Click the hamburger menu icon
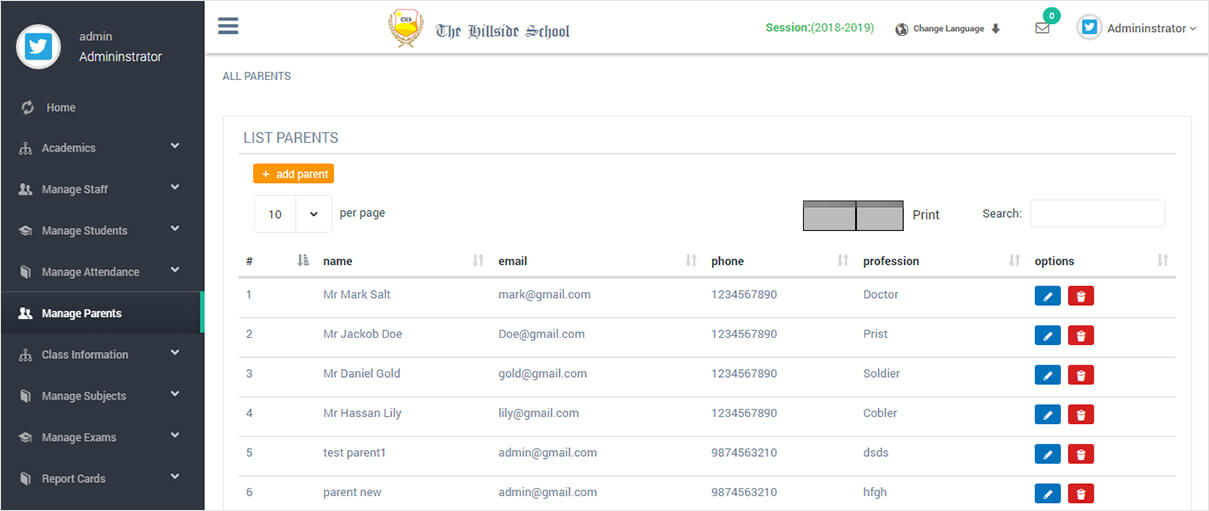 (x=228, y=26)
